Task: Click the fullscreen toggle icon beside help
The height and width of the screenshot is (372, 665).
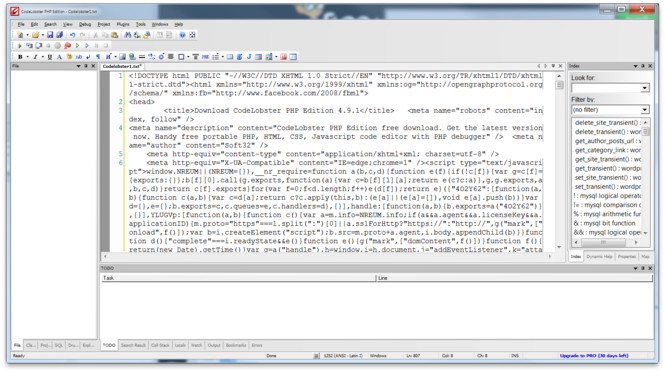Action: pos(192,35)
